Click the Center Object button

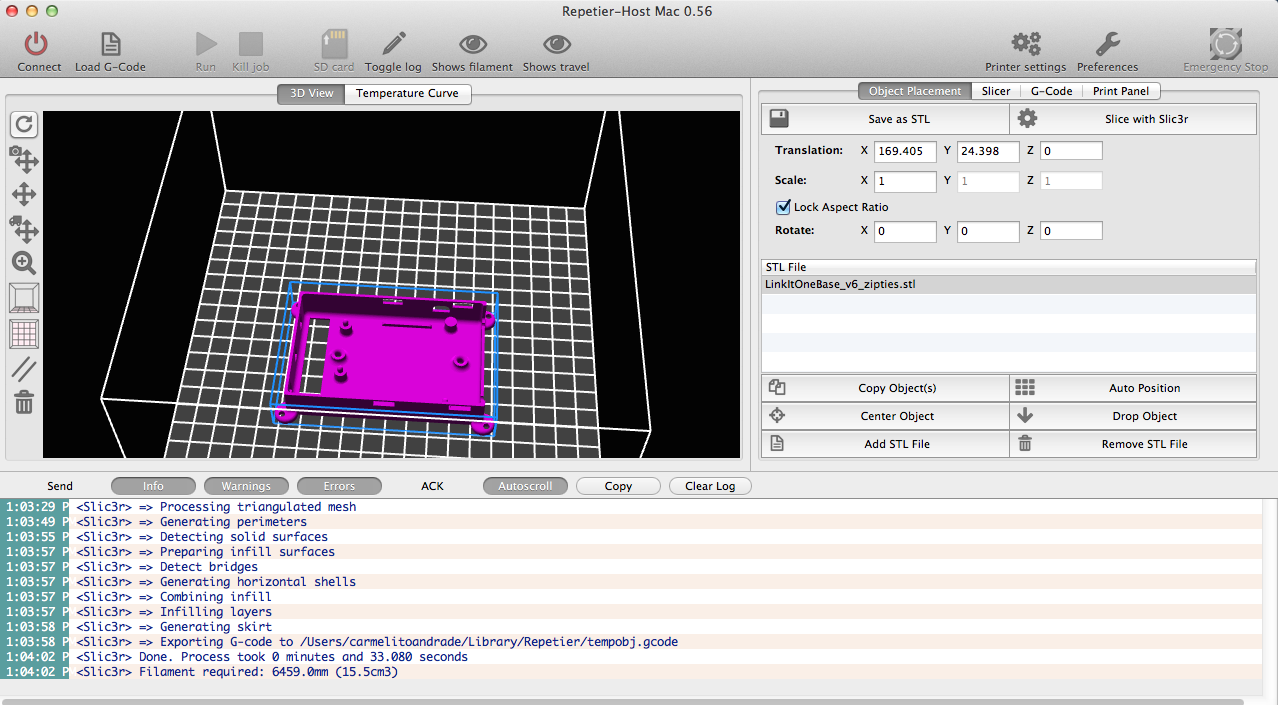(885, 416)
